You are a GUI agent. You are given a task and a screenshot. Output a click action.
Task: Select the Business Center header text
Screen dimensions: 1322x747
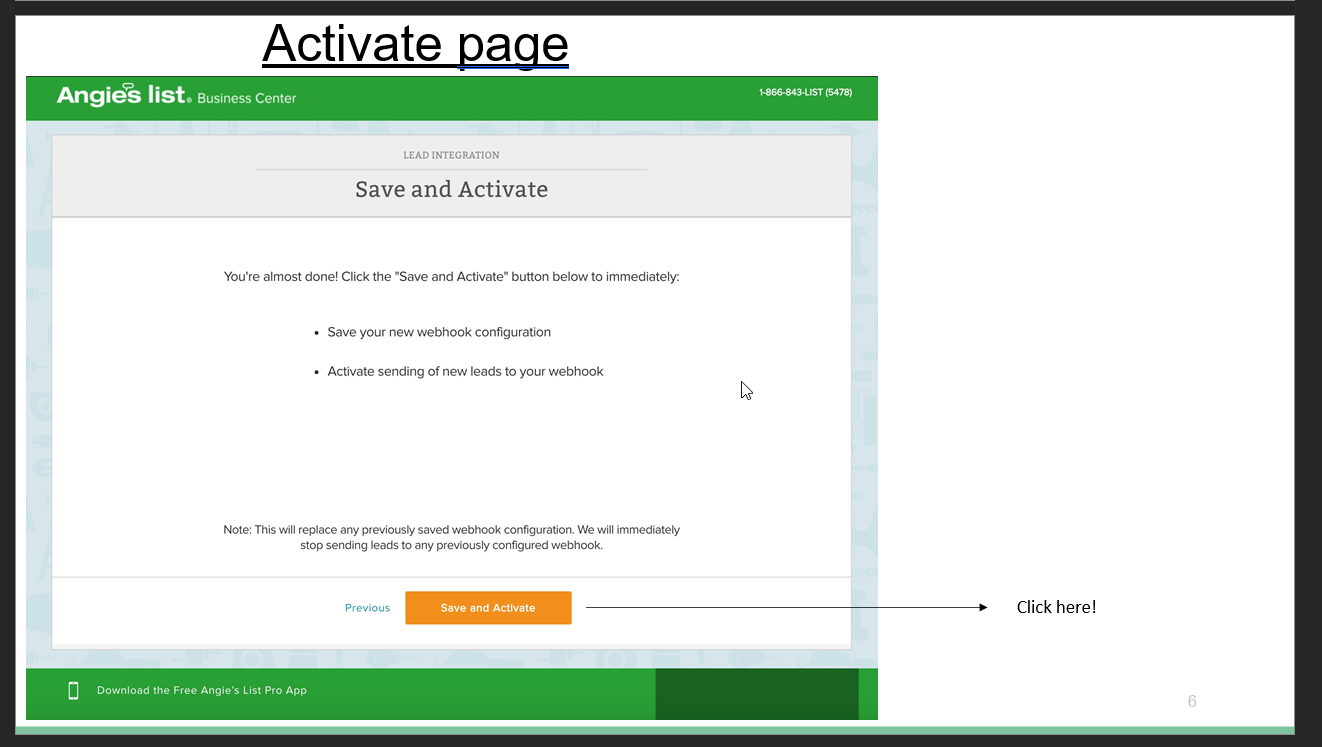247,98
